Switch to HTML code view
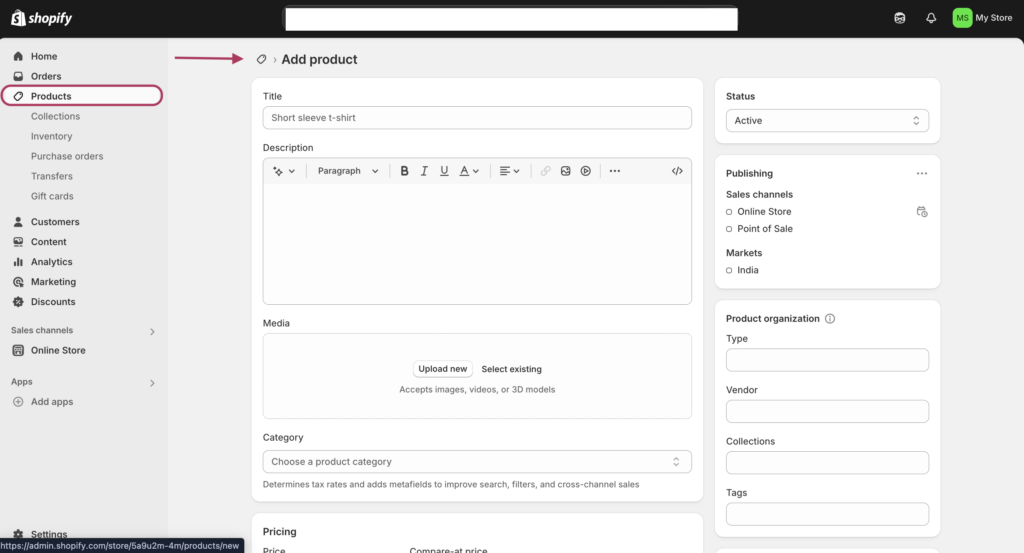1024x553 pixels. coord(677,171)
